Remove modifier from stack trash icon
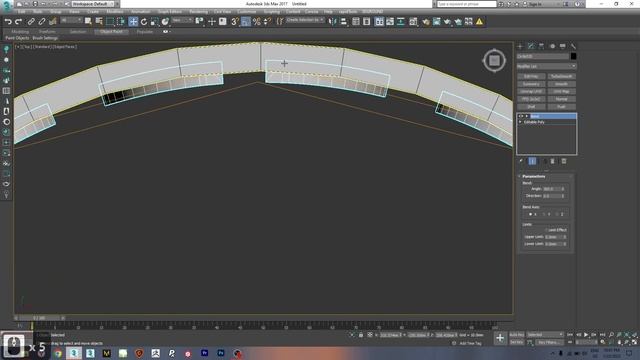Viewport: 640px width, 360px height. 553,161
